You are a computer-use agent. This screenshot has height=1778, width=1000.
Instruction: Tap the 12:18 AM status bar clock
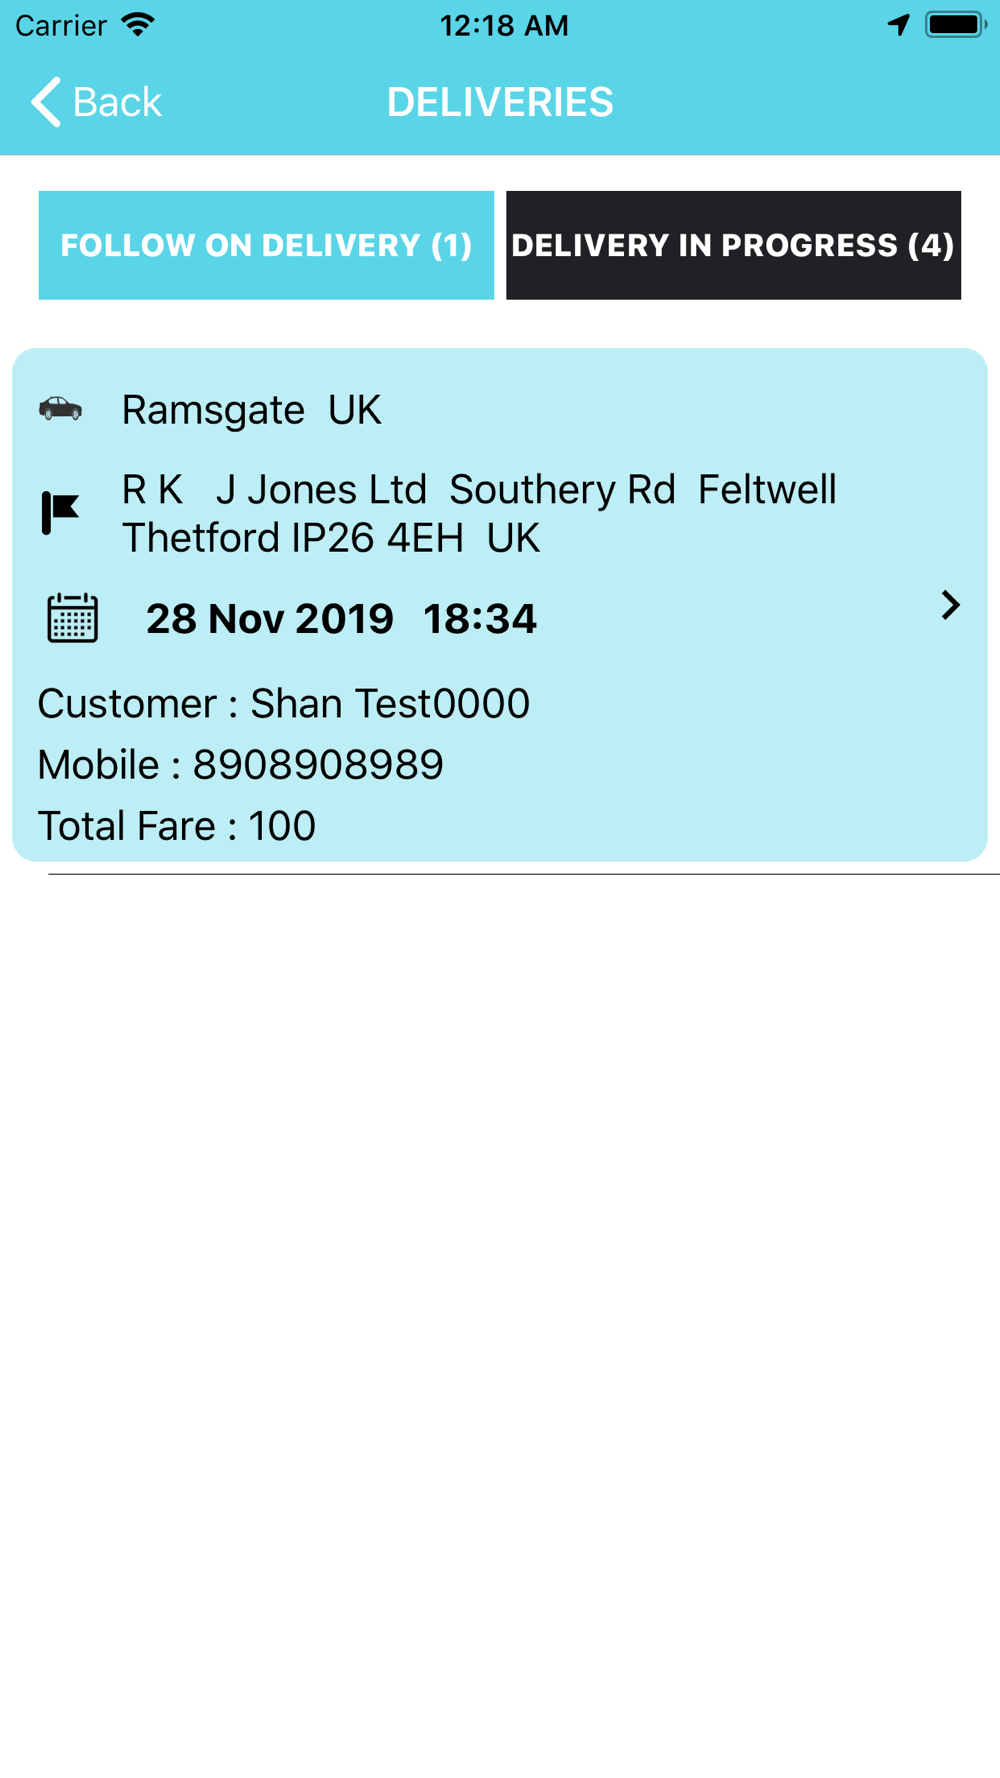pyautogui.click(x=504, y=25)
